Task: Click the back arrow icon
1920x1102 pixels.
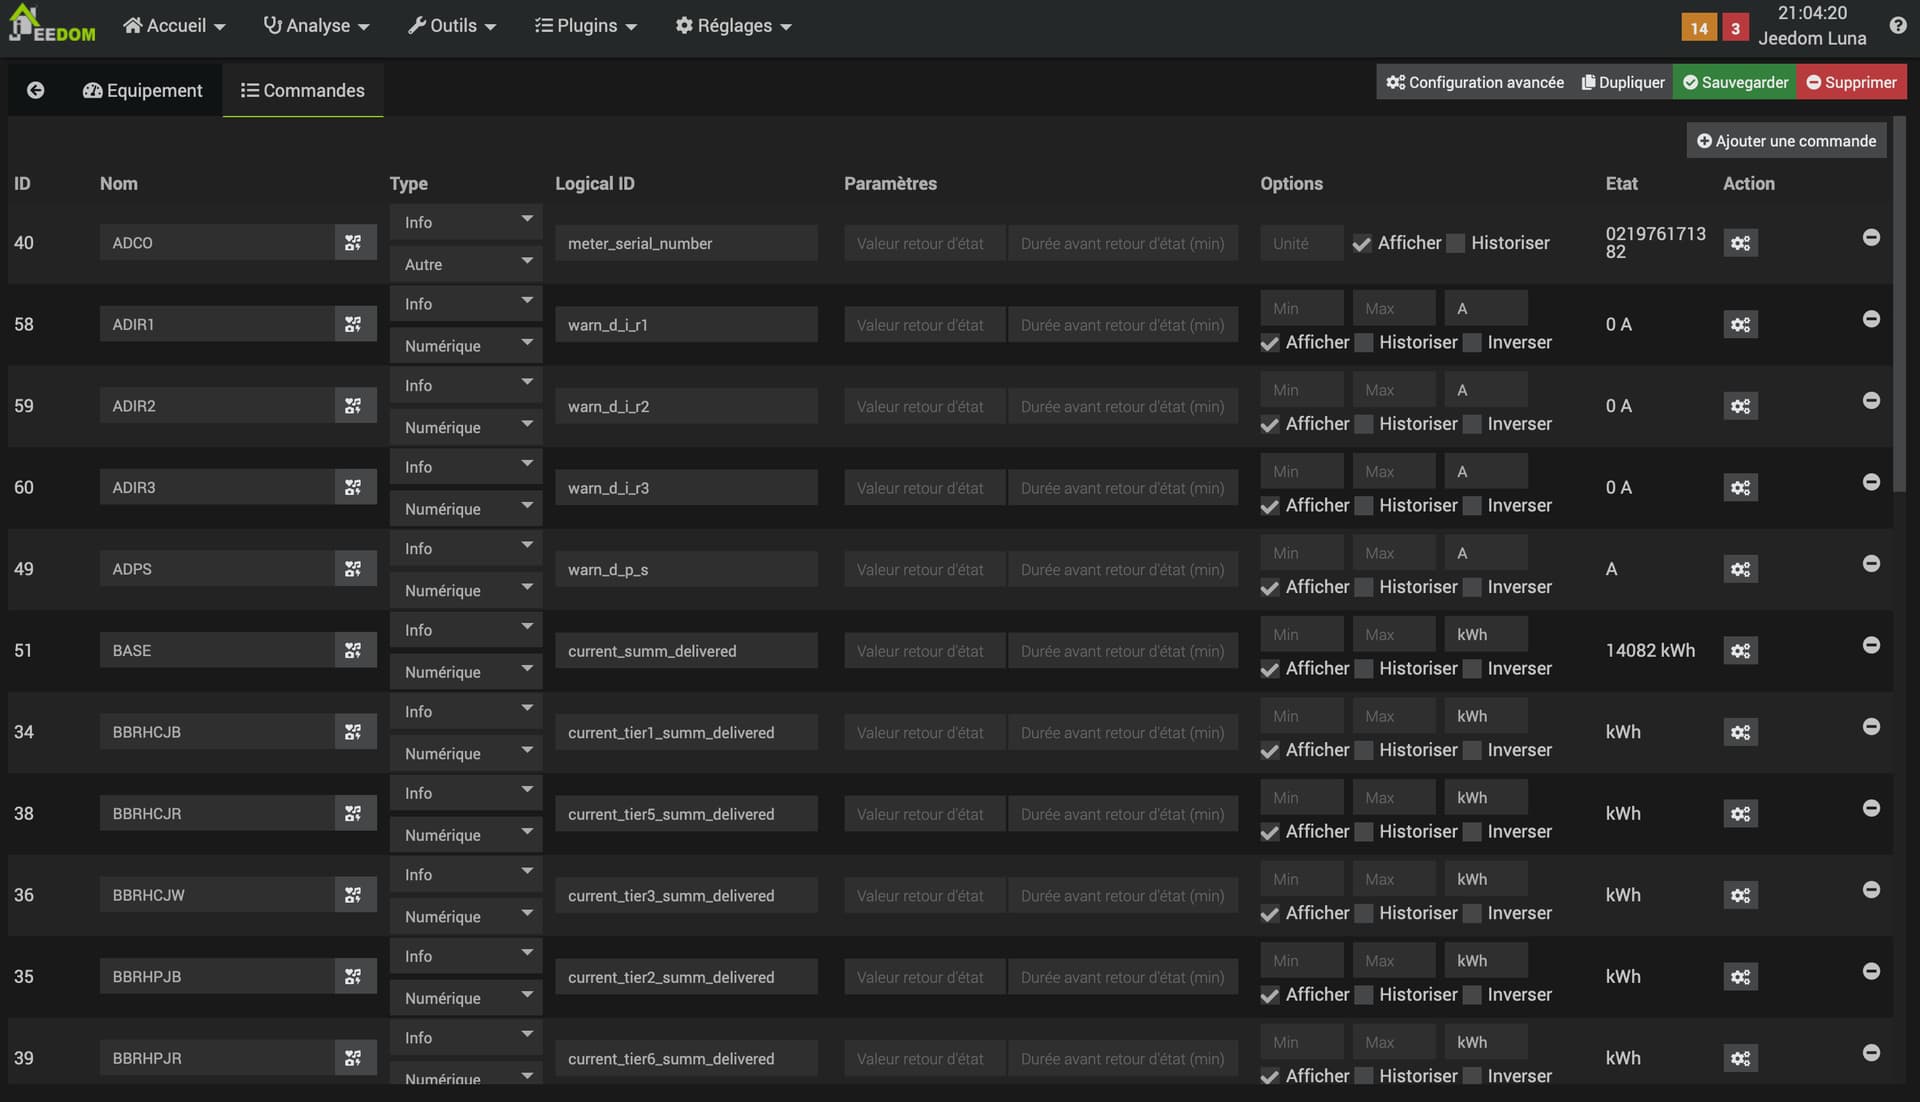Action: pos(35,90)
